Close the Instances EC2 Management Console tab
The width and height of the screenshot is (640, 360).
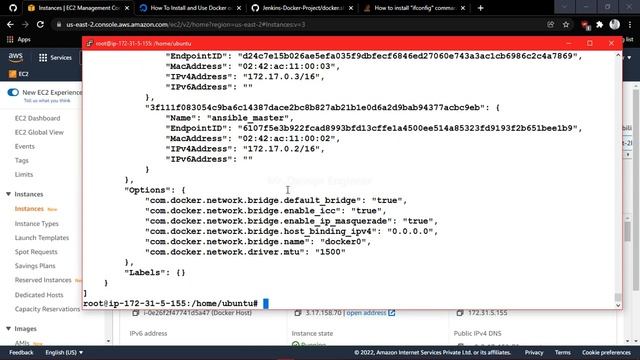coord(127,8)
